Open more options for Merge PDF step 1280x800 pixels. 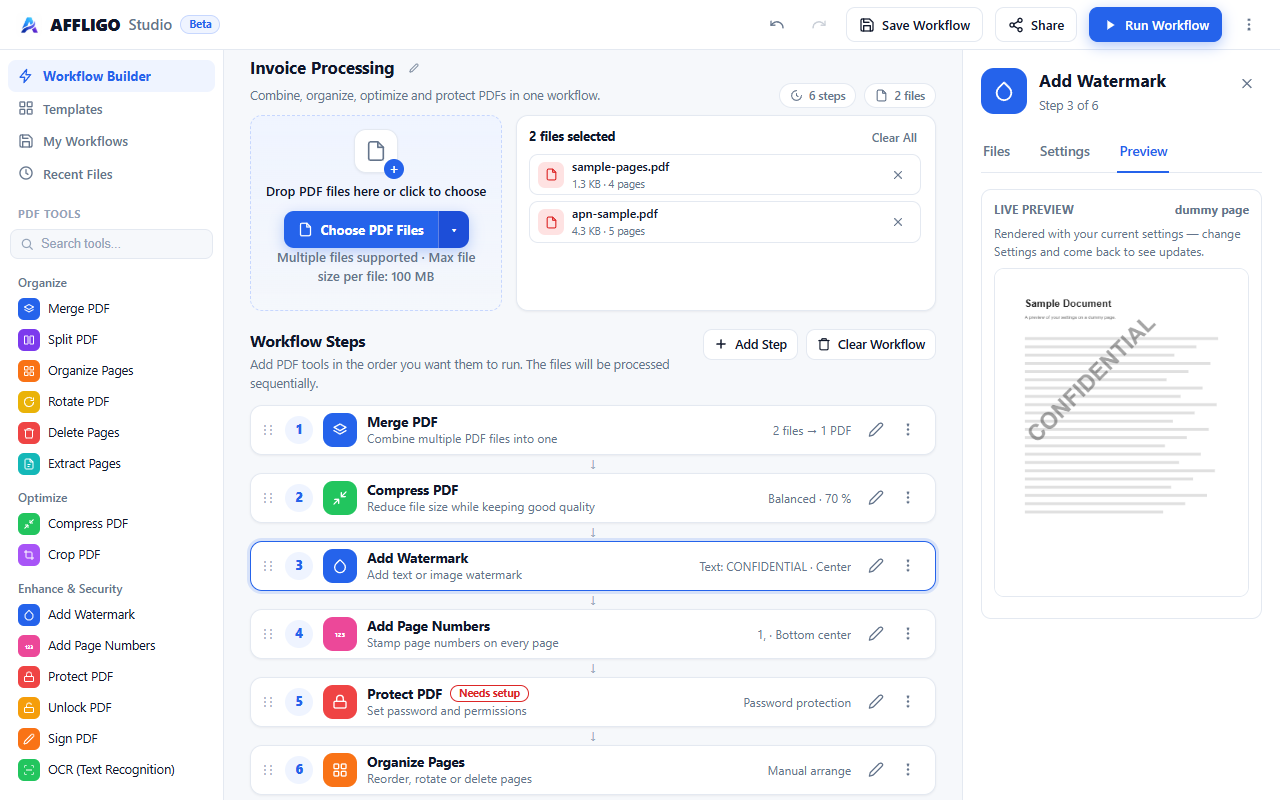[x=908, y=430]
